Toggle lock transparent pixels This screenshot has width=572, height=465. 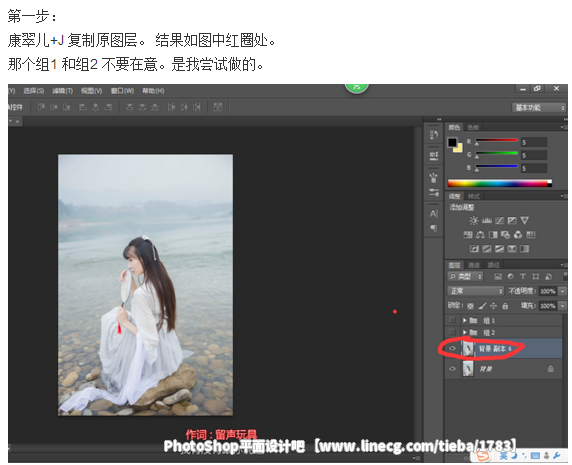coord(471,306)
